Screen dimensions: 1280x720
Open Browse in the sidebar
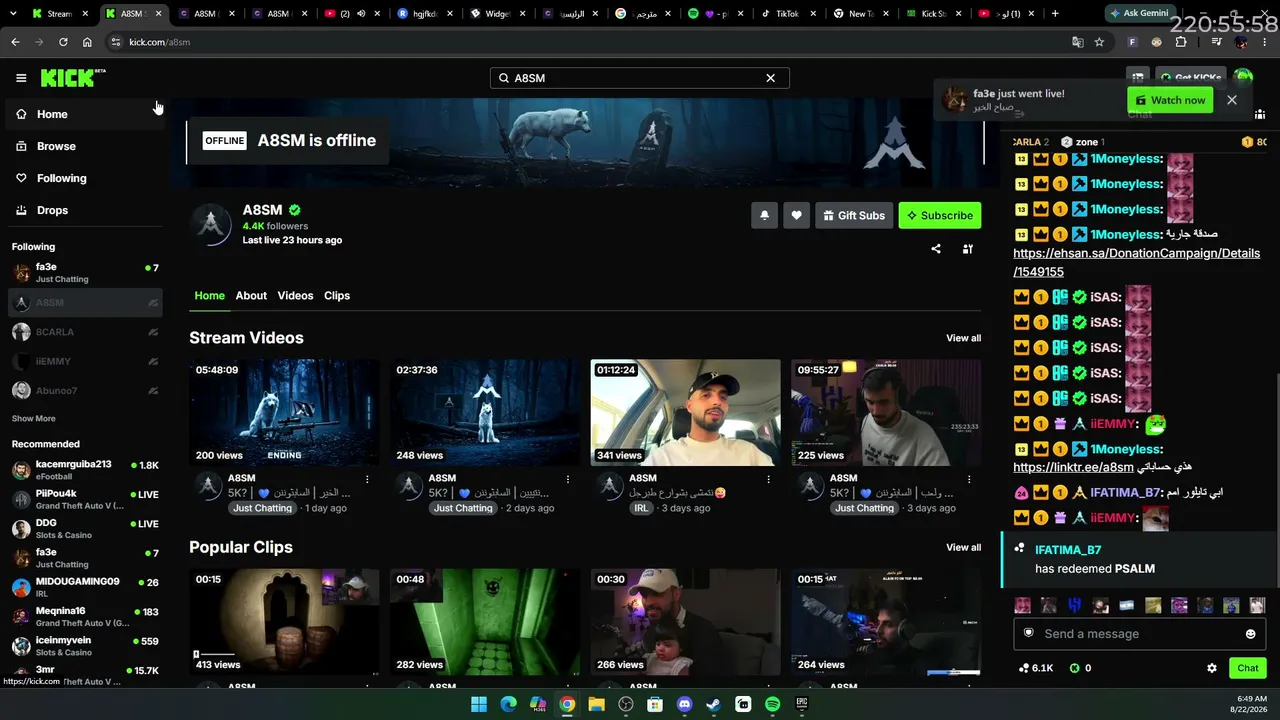tap(84, 146)
